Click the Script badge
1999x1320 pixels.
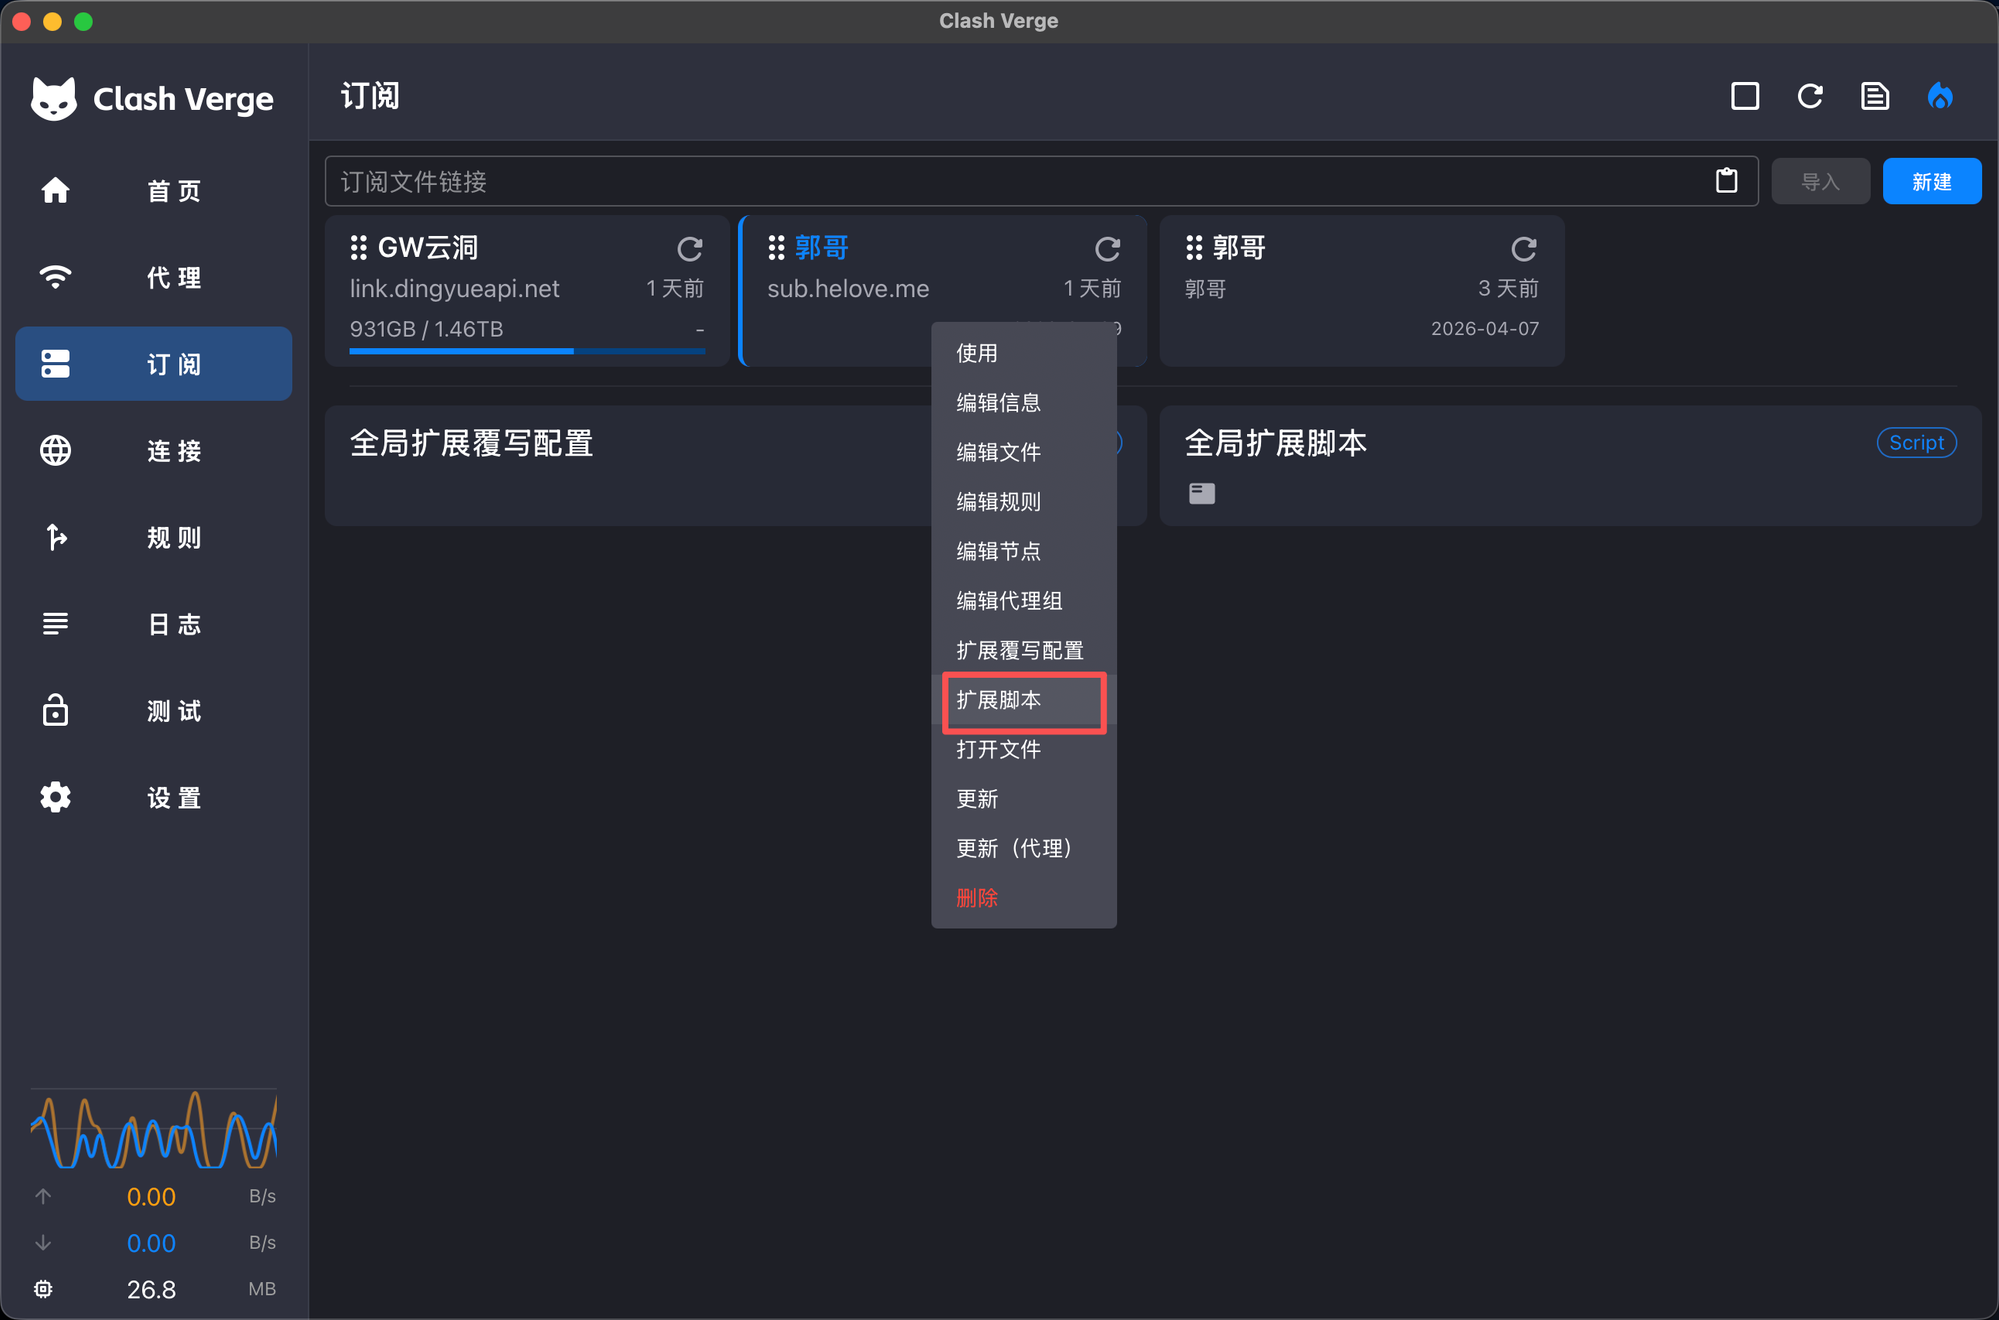pyautogui.click(x=1916, y=442)
